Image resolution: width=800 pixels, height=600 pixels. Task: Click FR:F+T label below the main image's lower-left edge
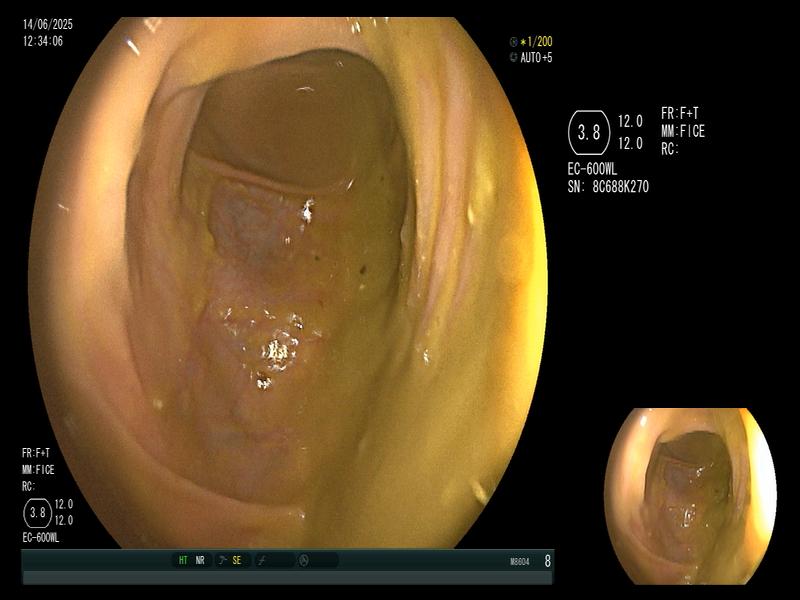[x=36, y=453]
